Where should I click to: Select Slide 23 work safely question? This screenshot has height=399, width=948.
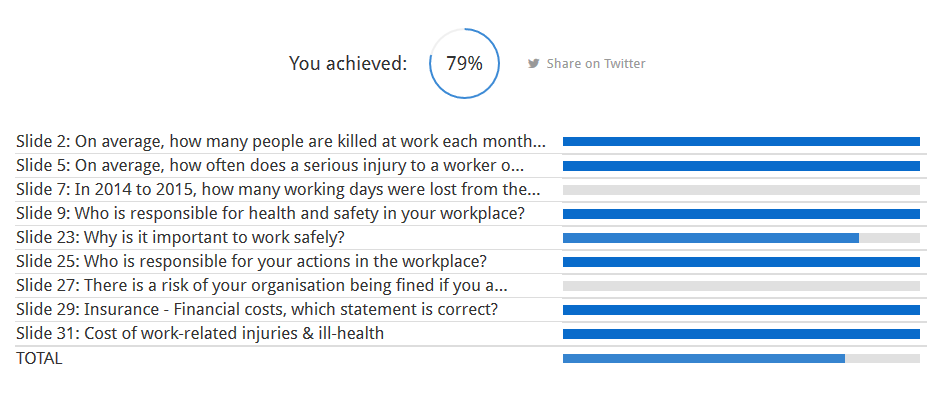point(180,238)
